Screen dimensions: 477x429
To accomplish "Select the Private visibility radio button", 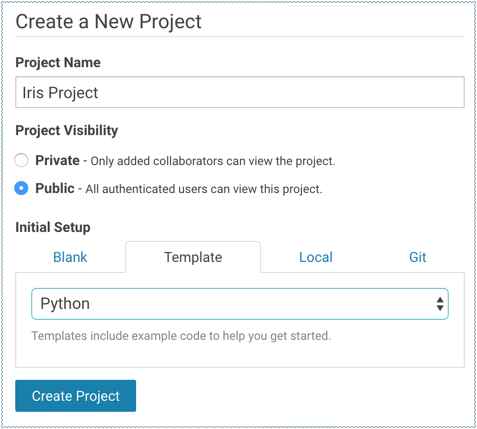I will click(x=21, y=160).
